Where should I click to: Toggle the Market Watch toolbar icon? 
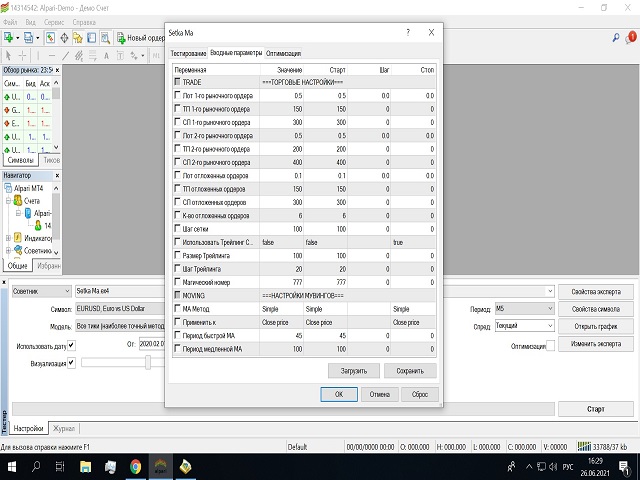click(50, 38)
